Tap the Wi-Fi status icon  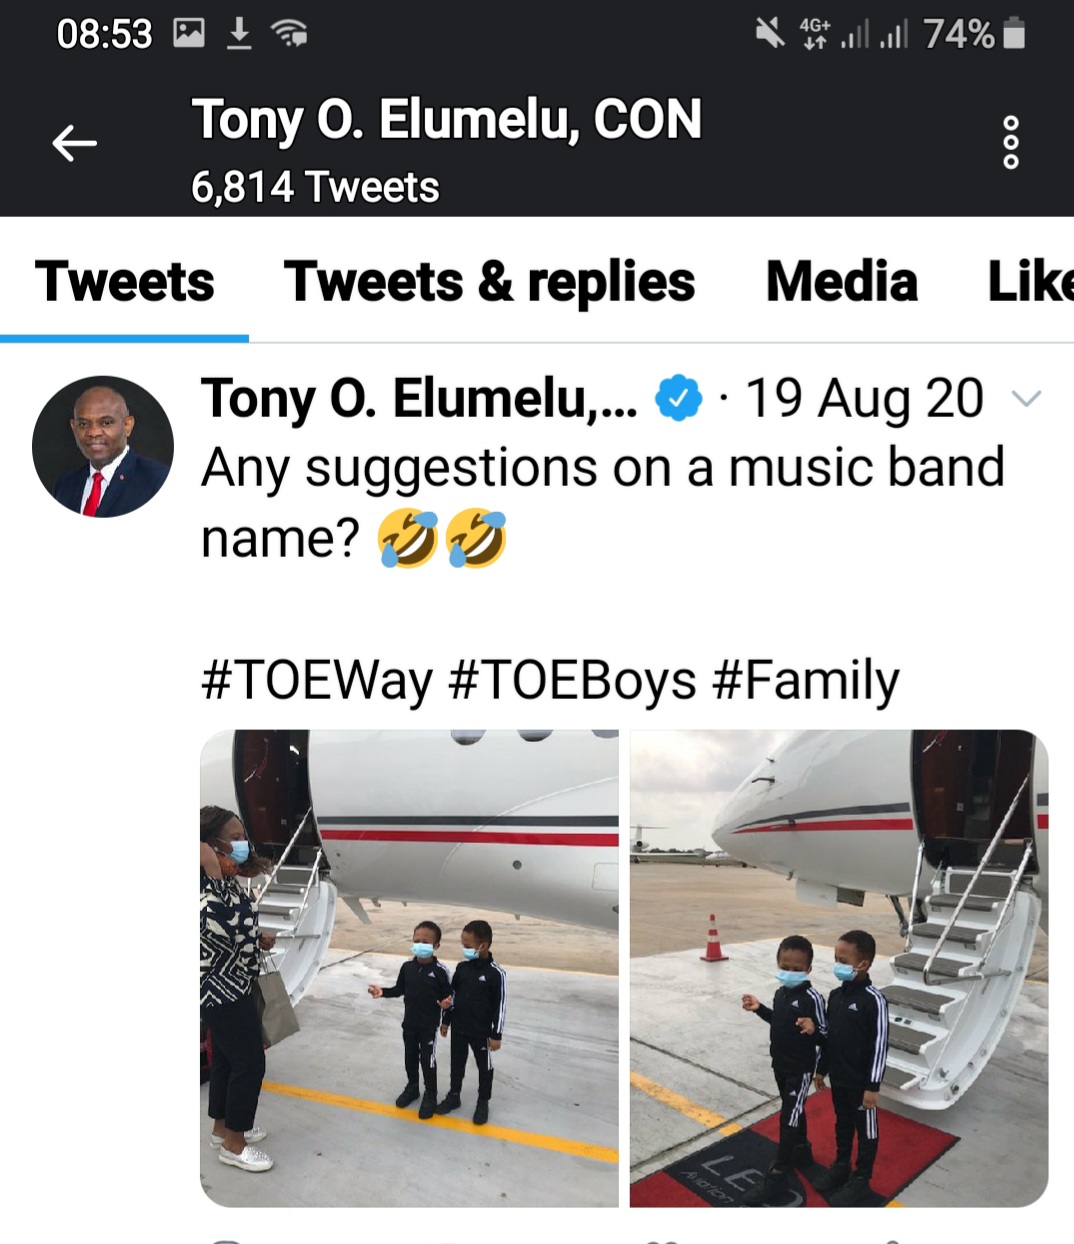click(289, 35)
